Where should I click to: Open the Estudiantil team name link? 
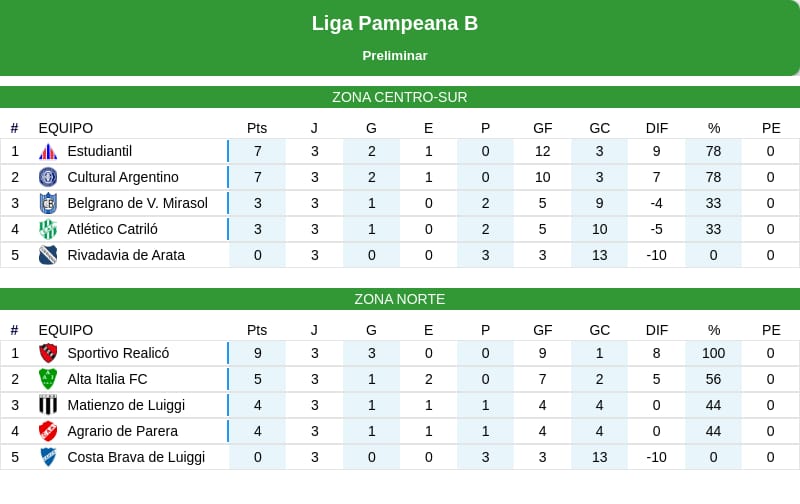tap(99, 152)
